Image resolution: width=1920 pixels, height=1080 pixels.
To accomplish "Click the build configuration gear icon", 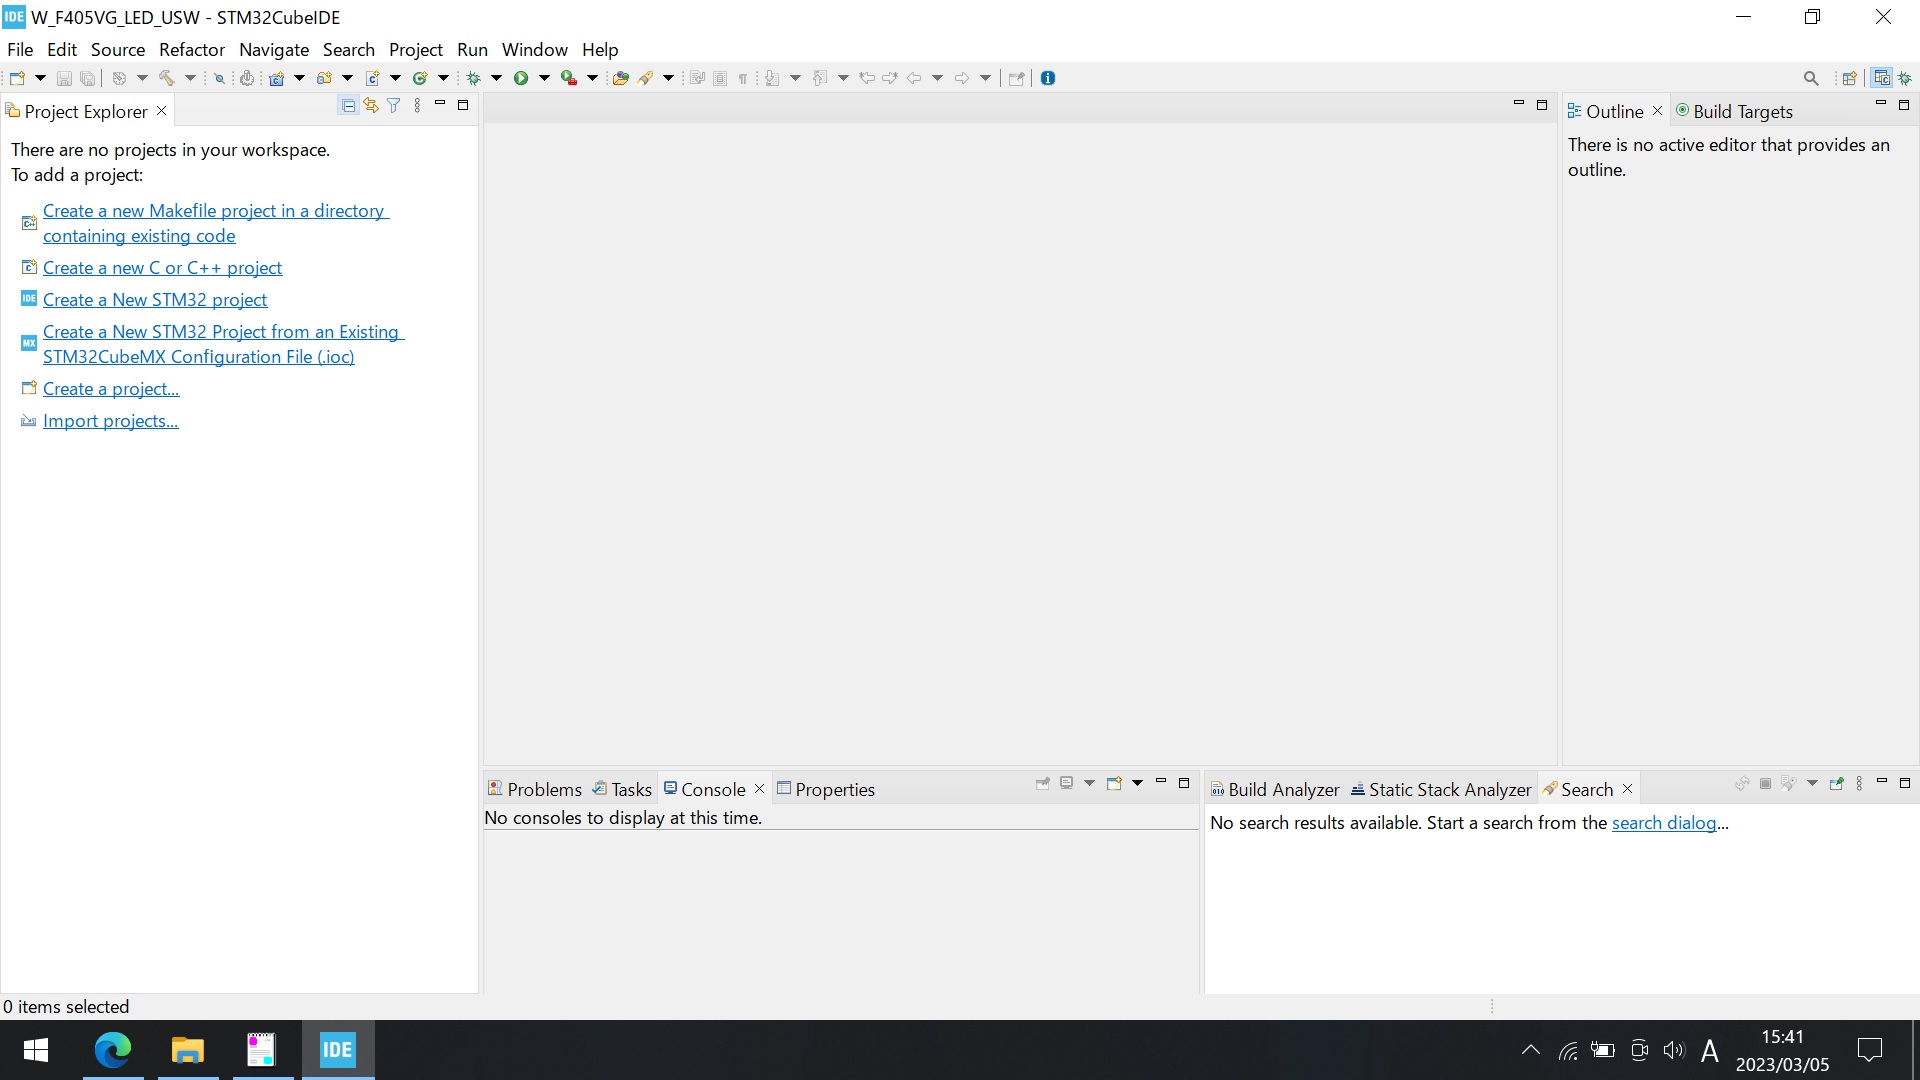I will pyautogui.click(x=118, y=78).
